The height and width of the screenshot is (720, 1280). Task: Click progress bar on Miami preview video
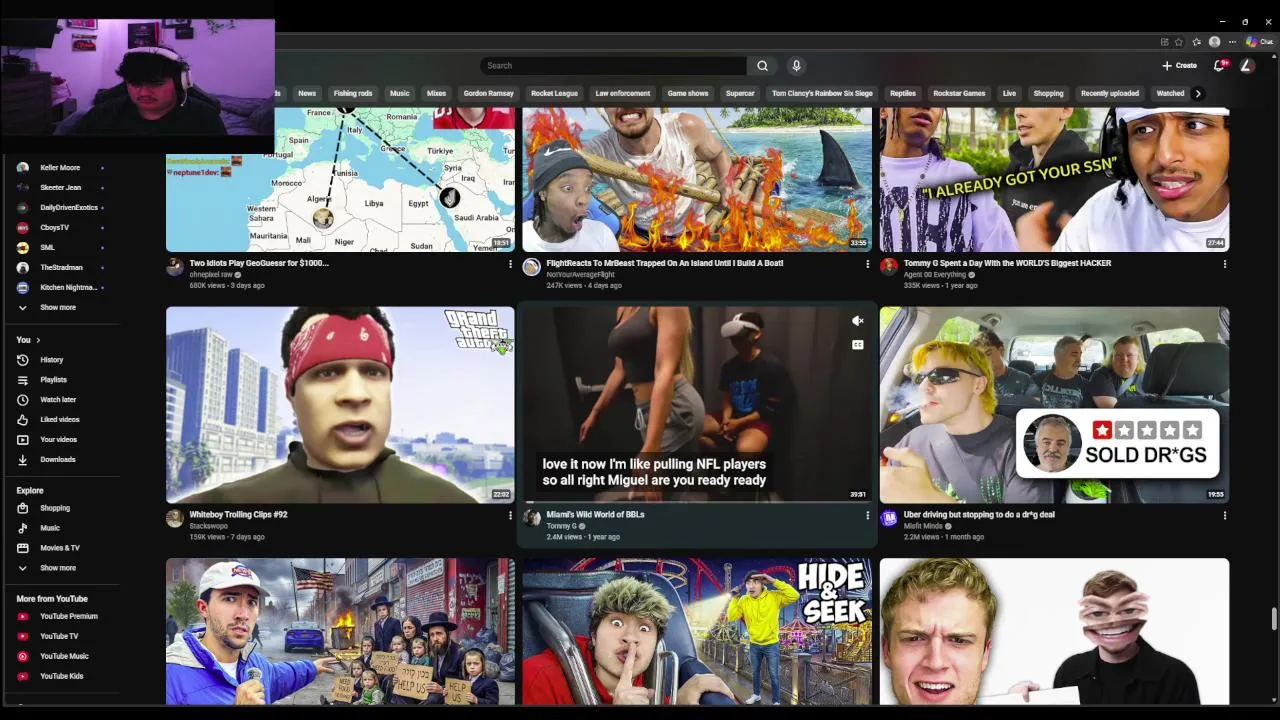coord(697,502)
